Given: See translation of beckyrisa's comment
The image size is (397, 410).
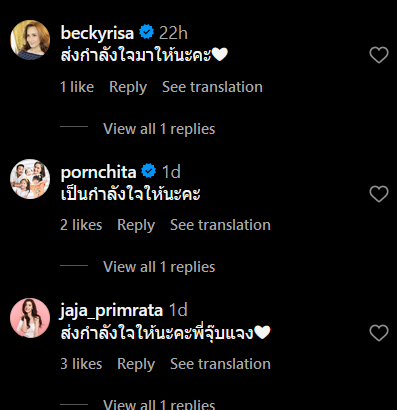Looking at the screenshot, I should tap(212, 87).
